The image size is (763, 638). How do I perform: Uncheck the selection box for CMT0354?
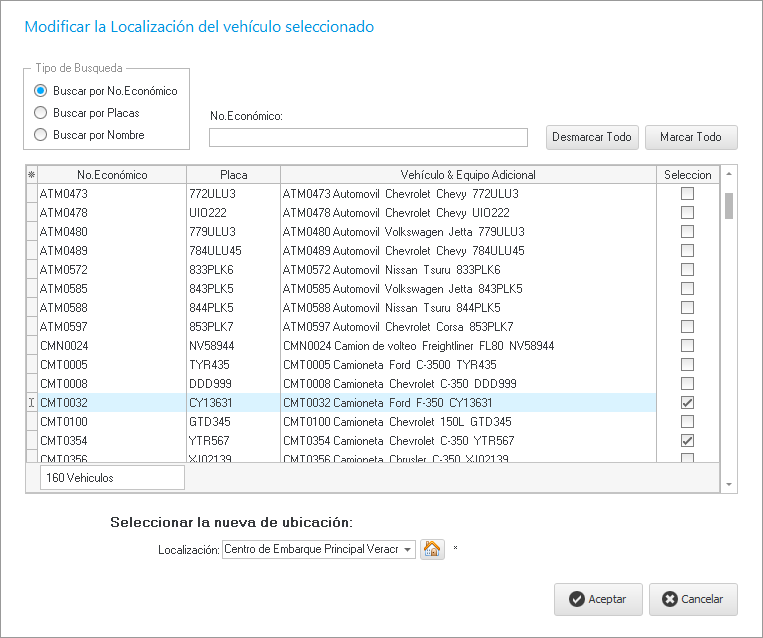(687, 441)
